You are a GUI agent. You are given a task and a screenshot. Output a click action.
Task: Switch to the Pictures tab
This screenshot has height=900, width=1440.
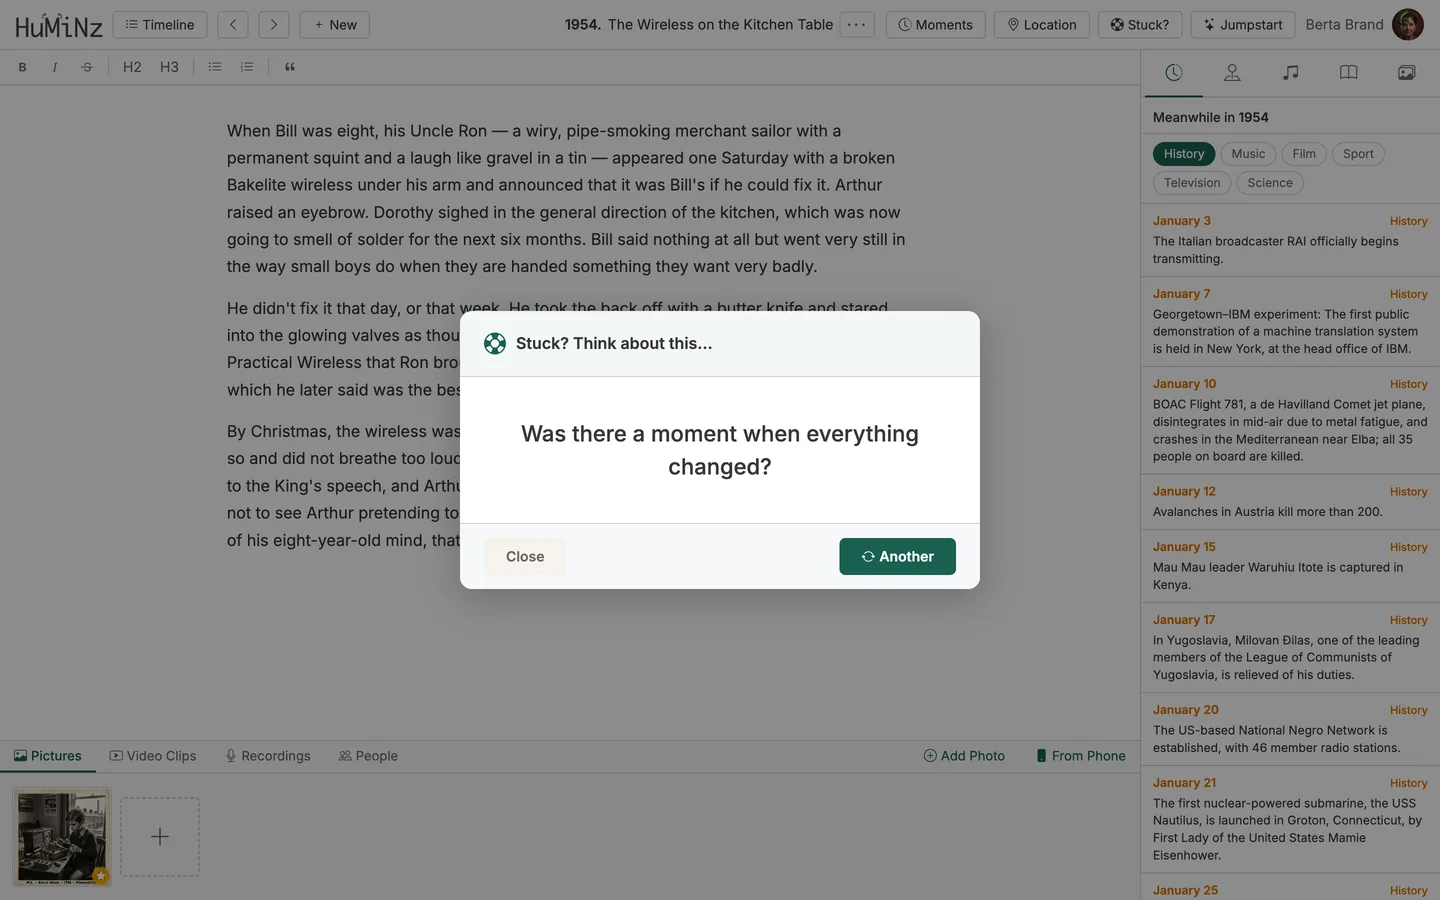coord(48,756)
